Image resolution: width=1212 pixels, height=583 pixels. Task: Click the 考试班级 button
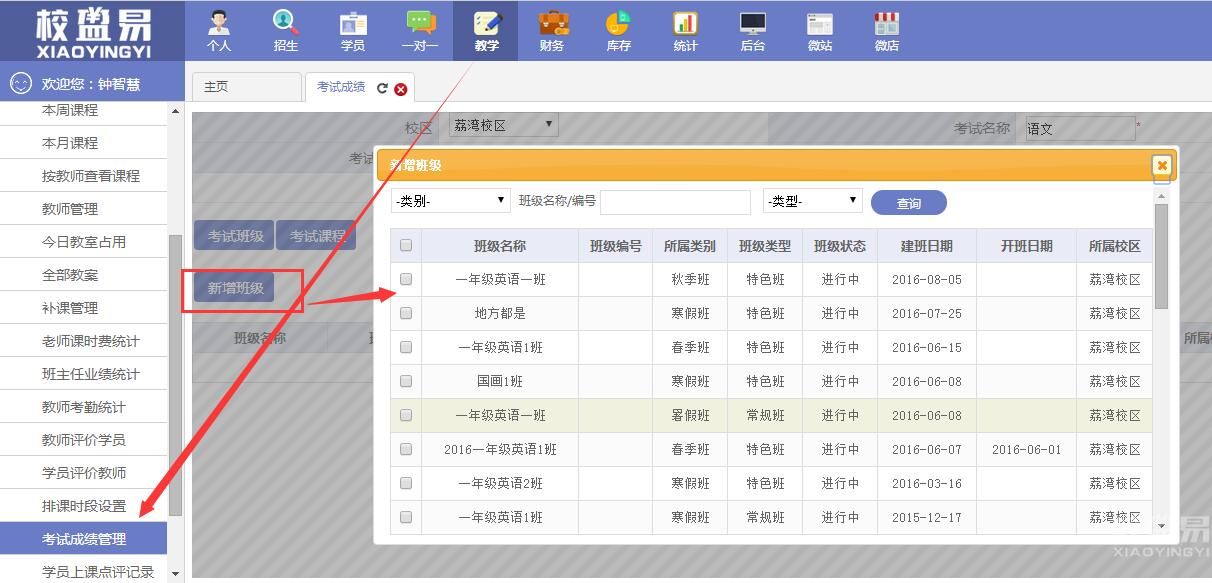pyautogui.click(x=236, y=236)
